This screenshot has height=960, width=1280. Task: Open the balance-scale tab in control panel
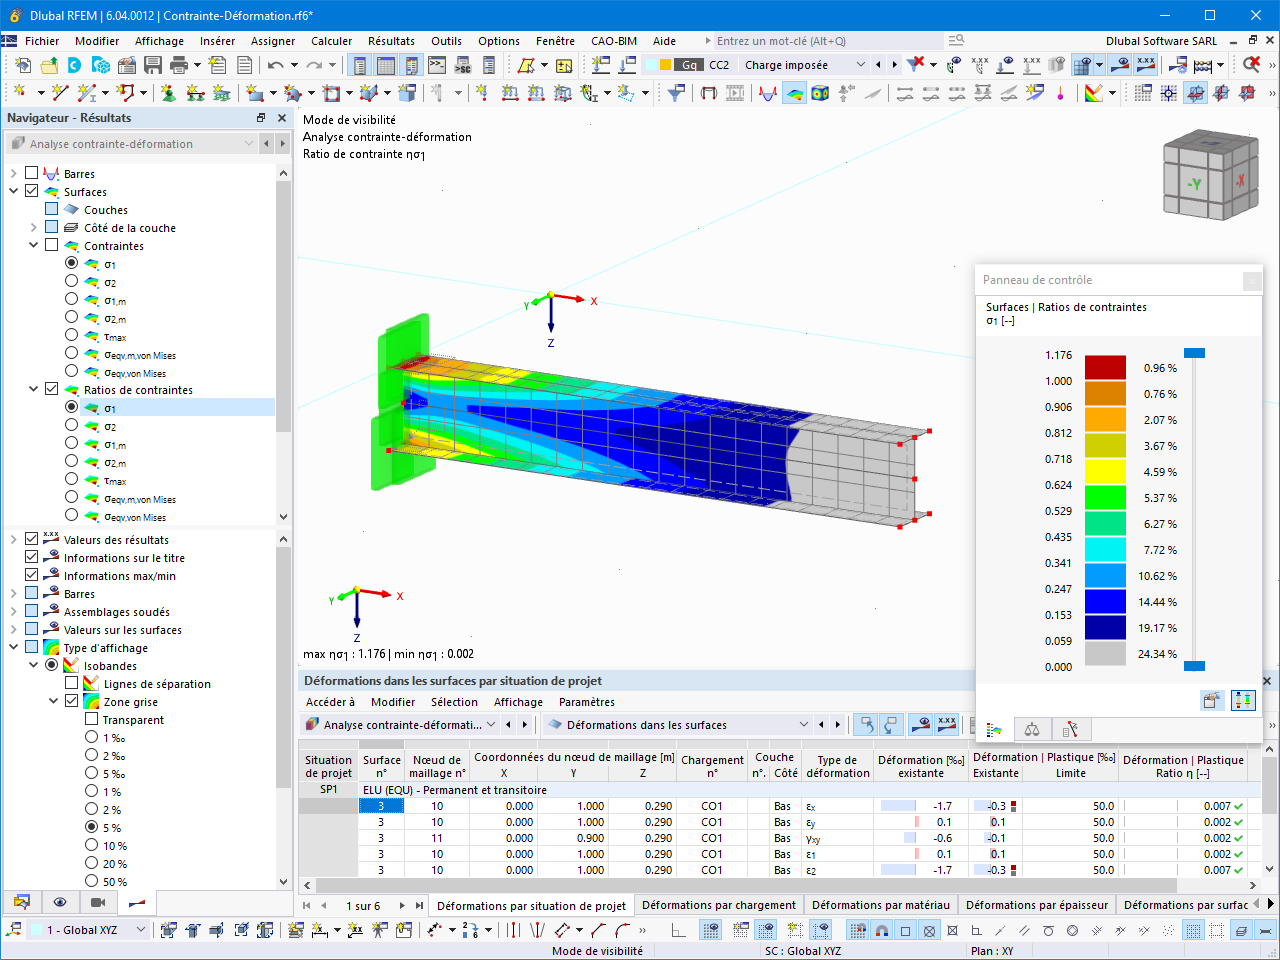[1032, 729]
